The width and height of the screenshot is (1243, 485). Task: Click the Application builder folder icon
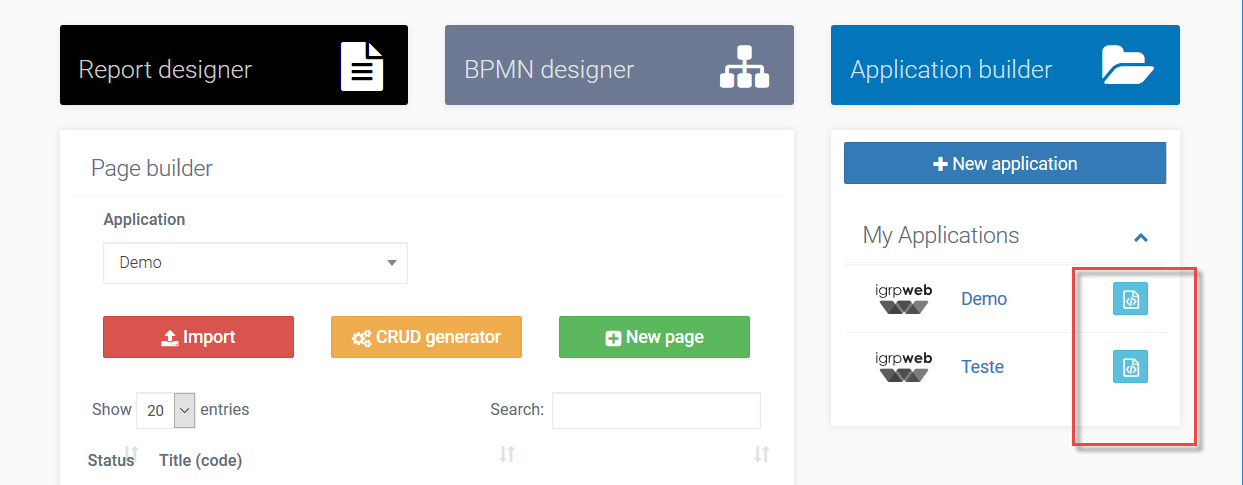pyautogui.click(x=1128, y=66)
